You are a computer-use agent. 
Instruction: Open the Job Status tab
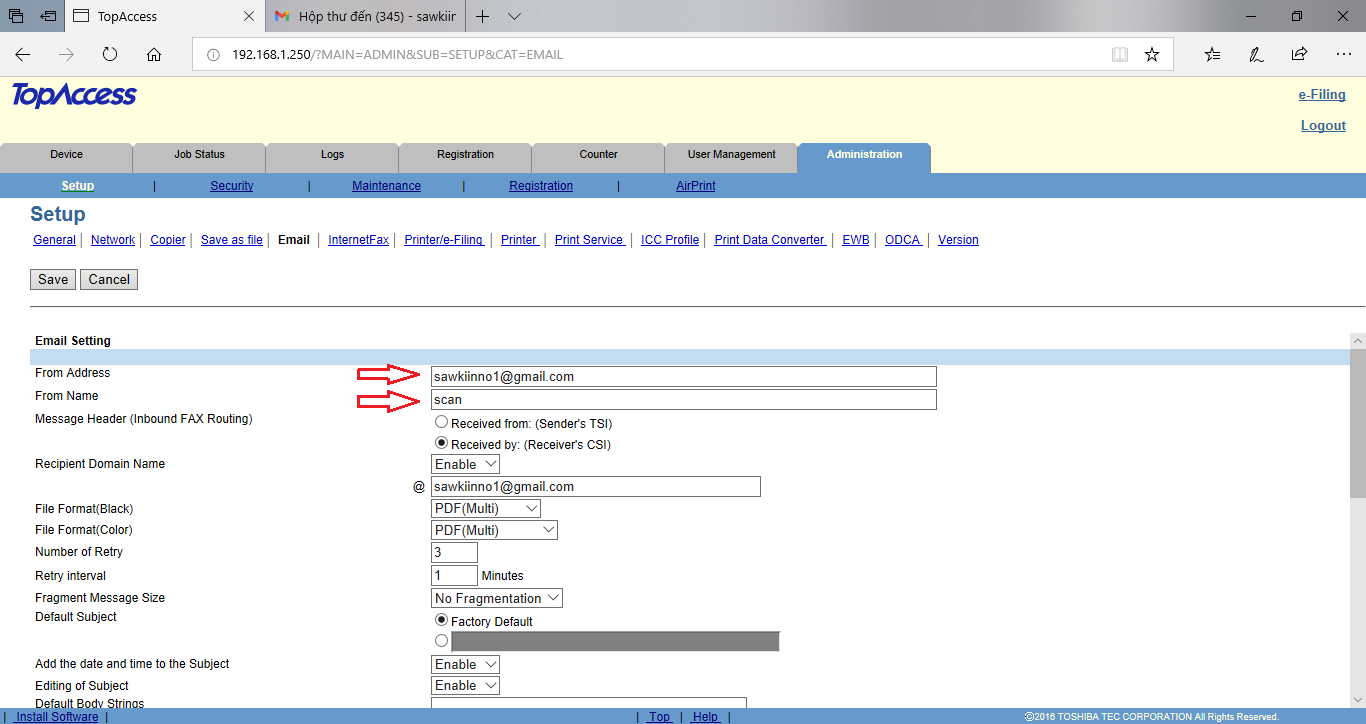tap(199, 155)
